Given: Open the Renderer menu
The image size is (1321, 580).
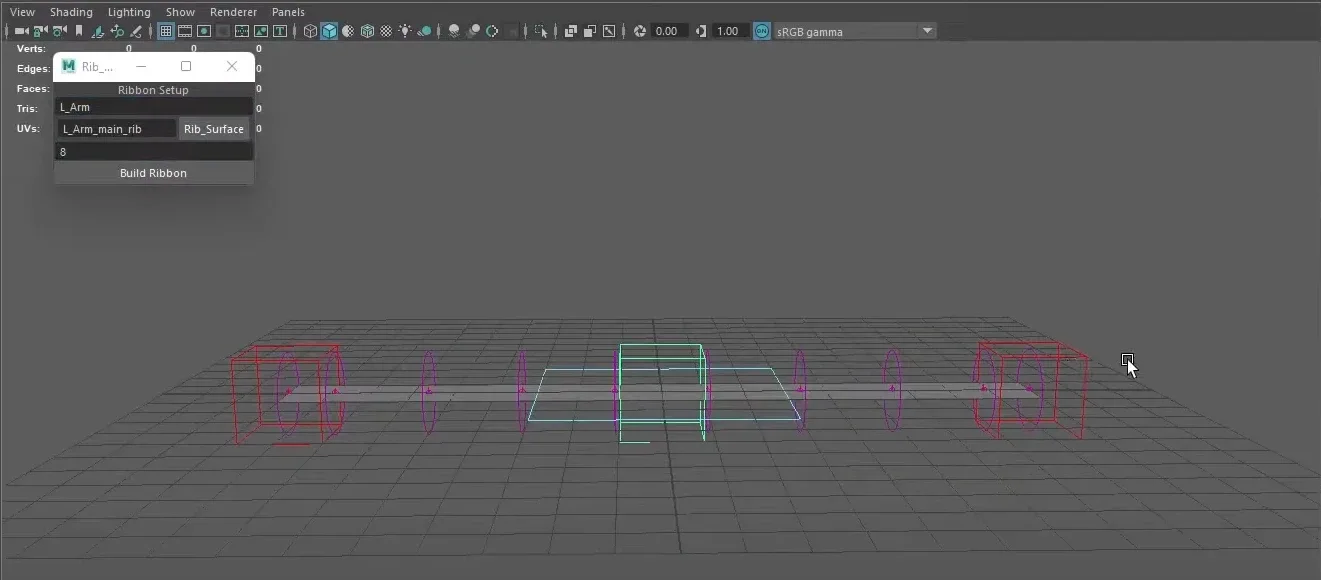Looking at the screenshot, I should (233, 12).
